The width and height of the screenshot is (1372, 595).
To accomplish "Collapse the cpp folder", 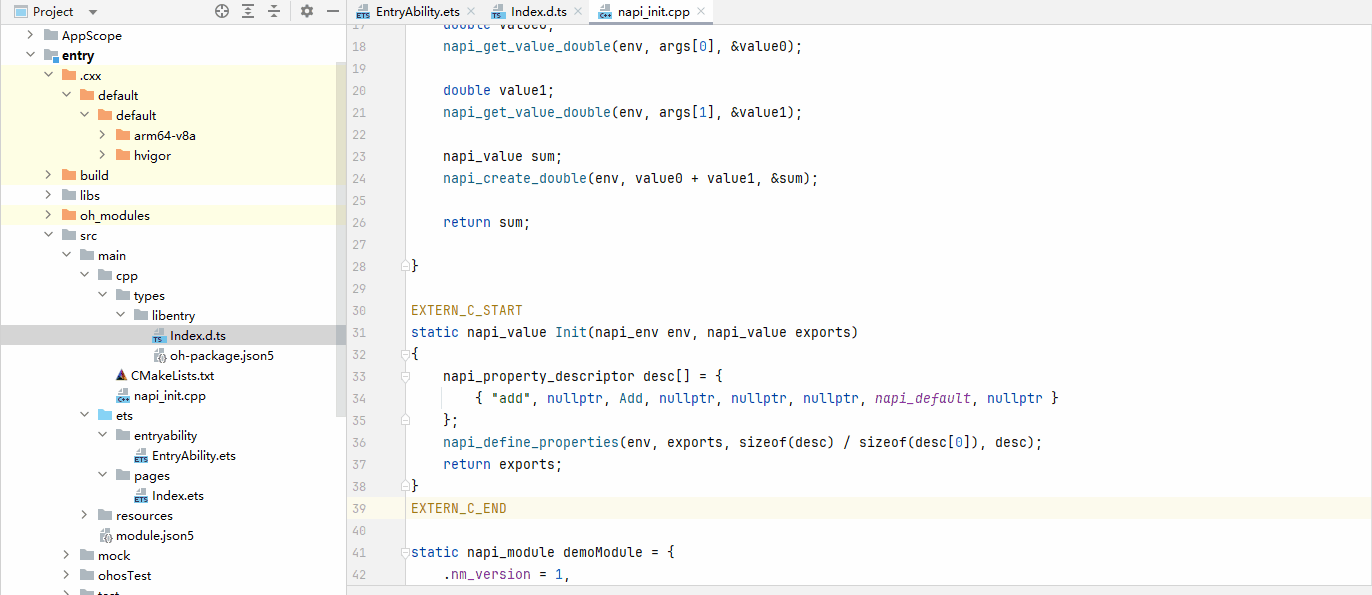I will click(x=84, y=275).
